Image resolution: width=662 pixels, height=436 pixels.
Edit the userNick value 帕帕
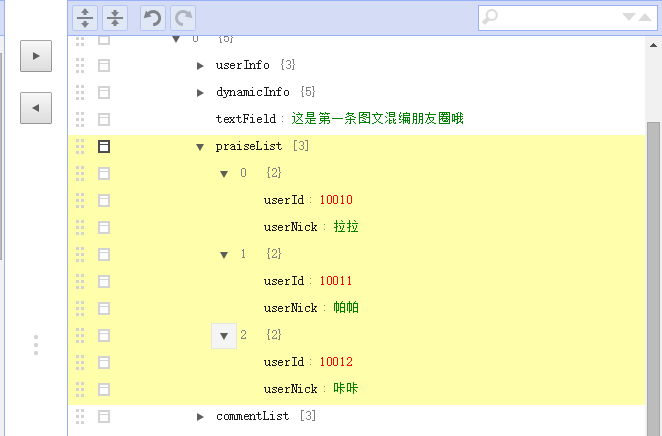coord(346,308)
